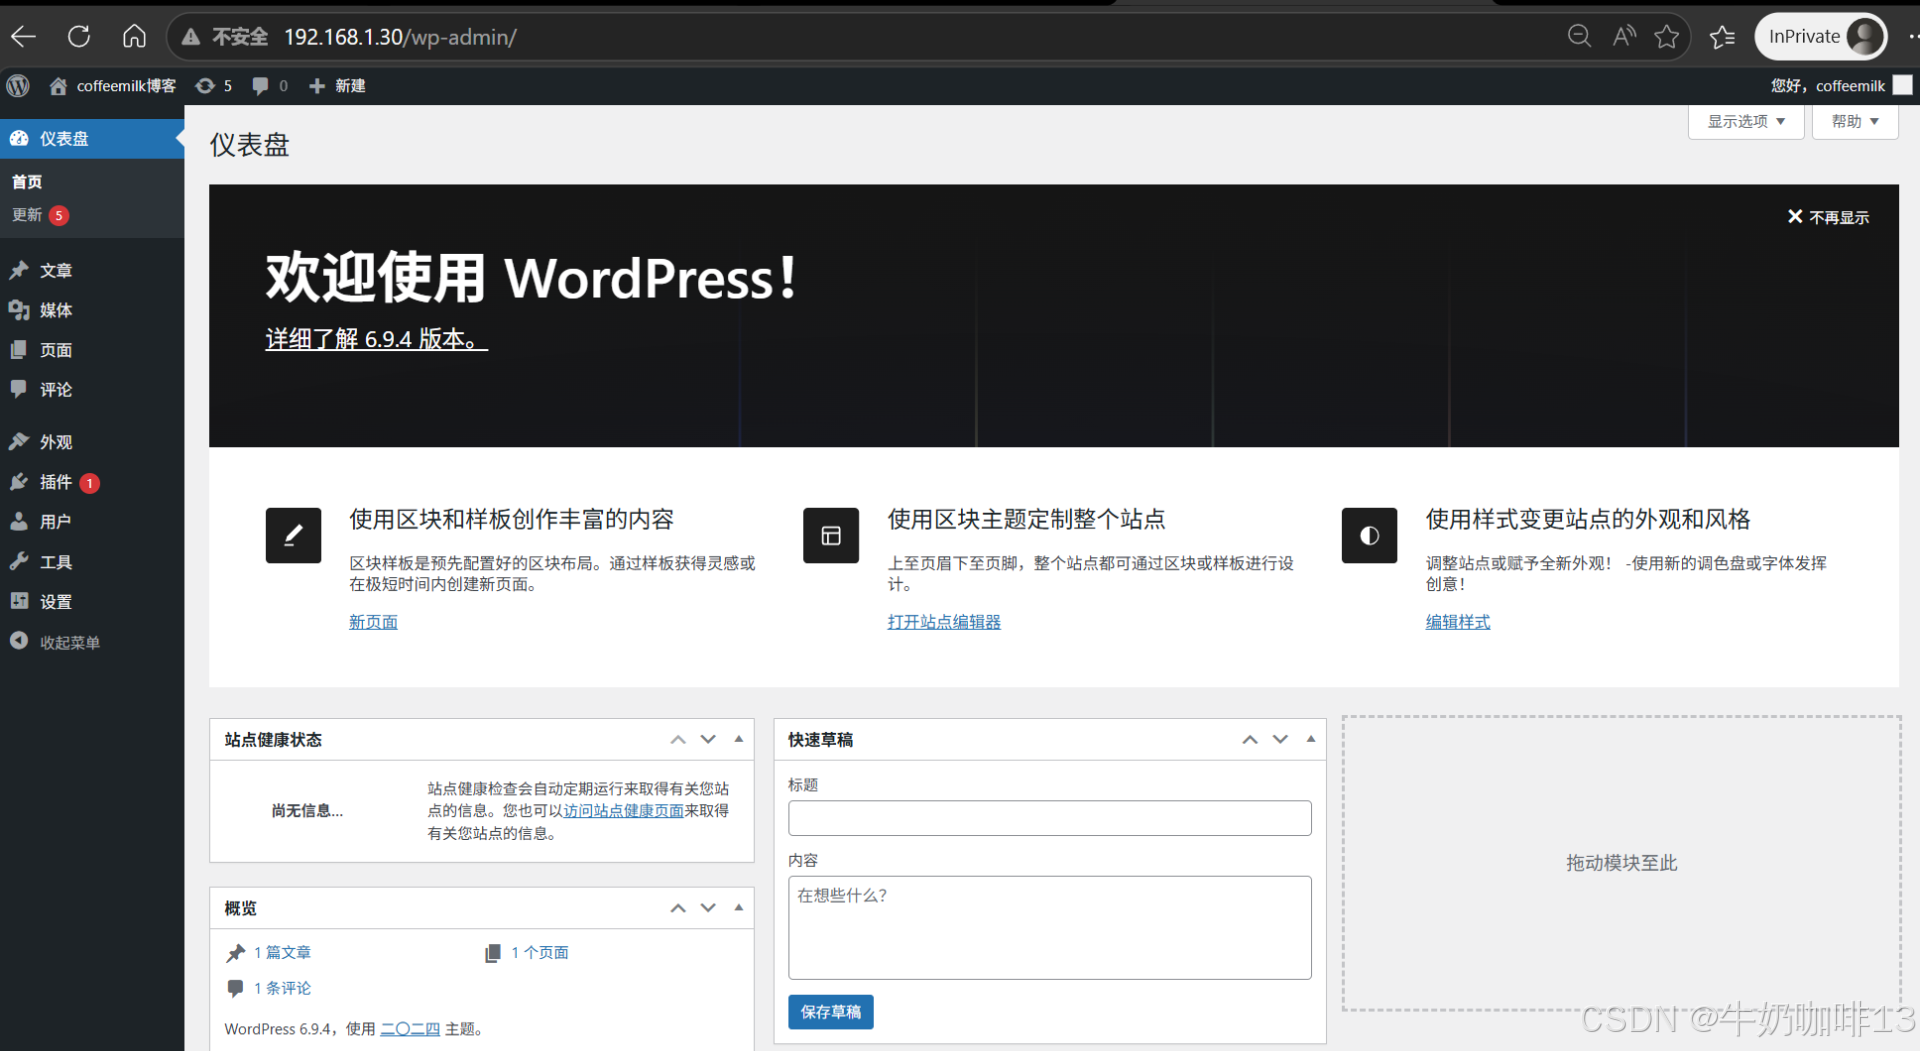Click the InPrivate profile badge
Image resolution: width=1920 pixels, height=1051 pixels.
(x=1821, y=37)
